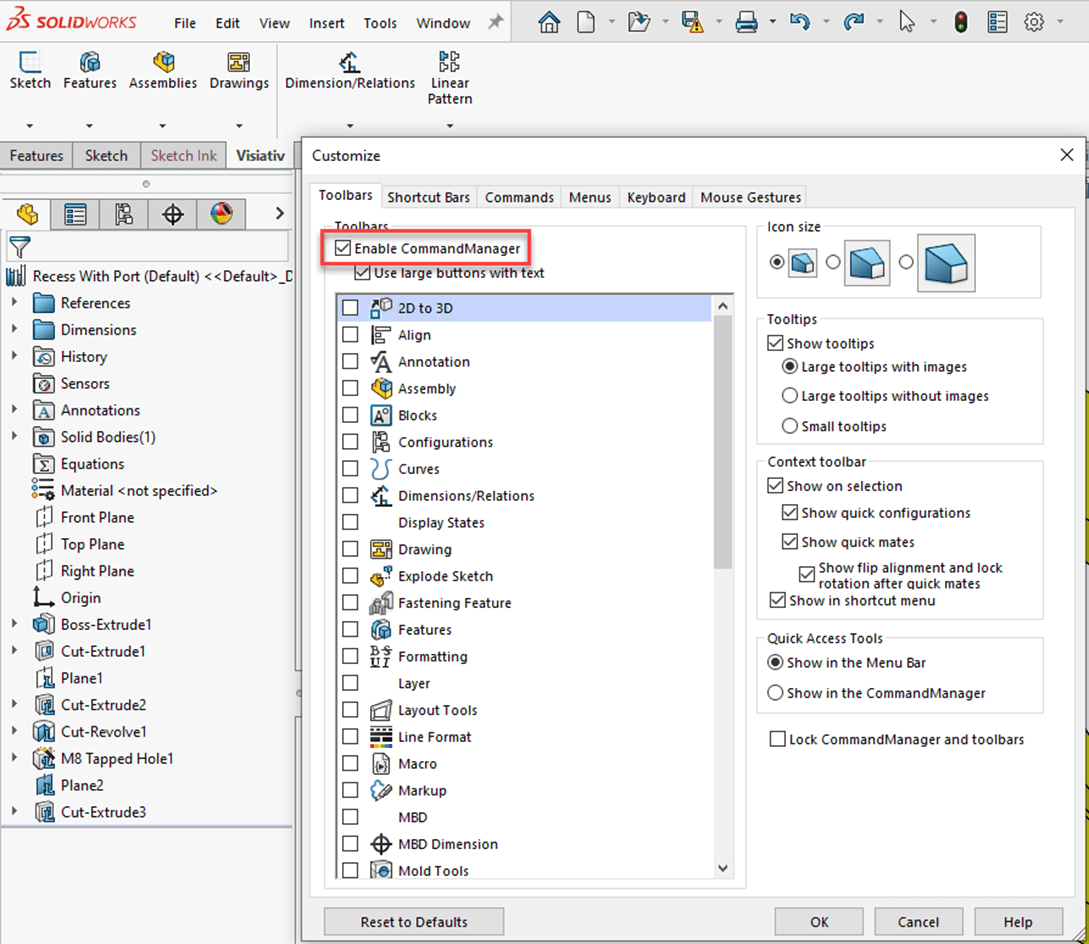The width and height of the screenshot is (1089, 944).
Task: Open the Insert menu
Action: tap(326, 23)
